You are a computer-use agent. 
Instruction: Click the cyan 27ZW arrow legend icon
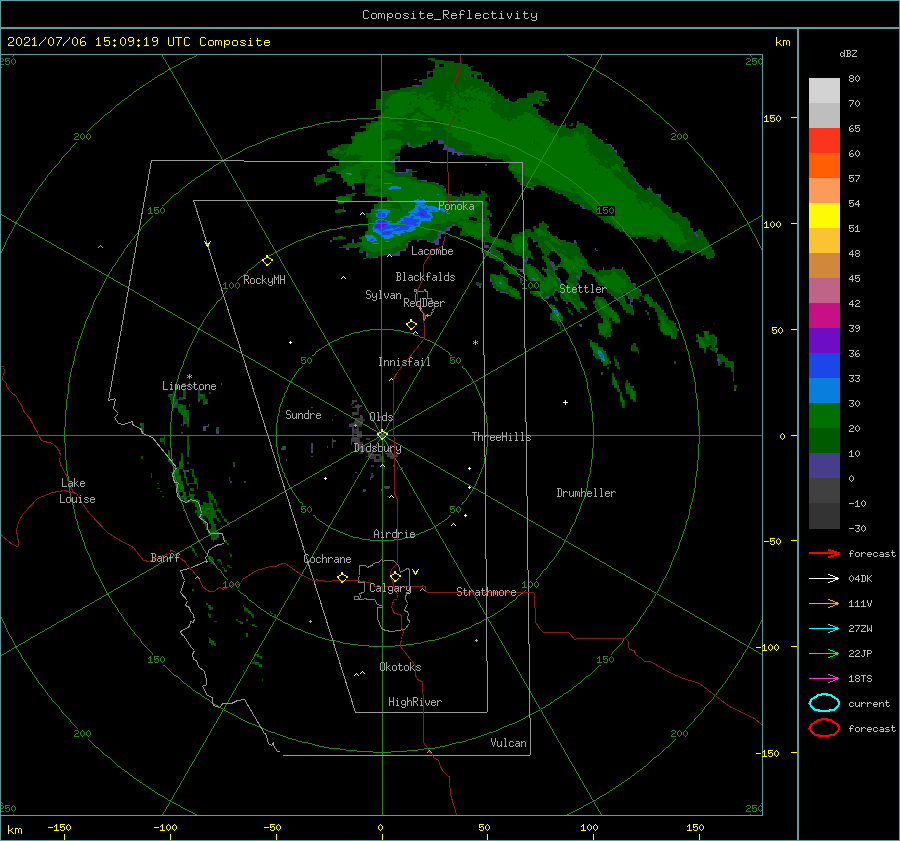point(824,629)
